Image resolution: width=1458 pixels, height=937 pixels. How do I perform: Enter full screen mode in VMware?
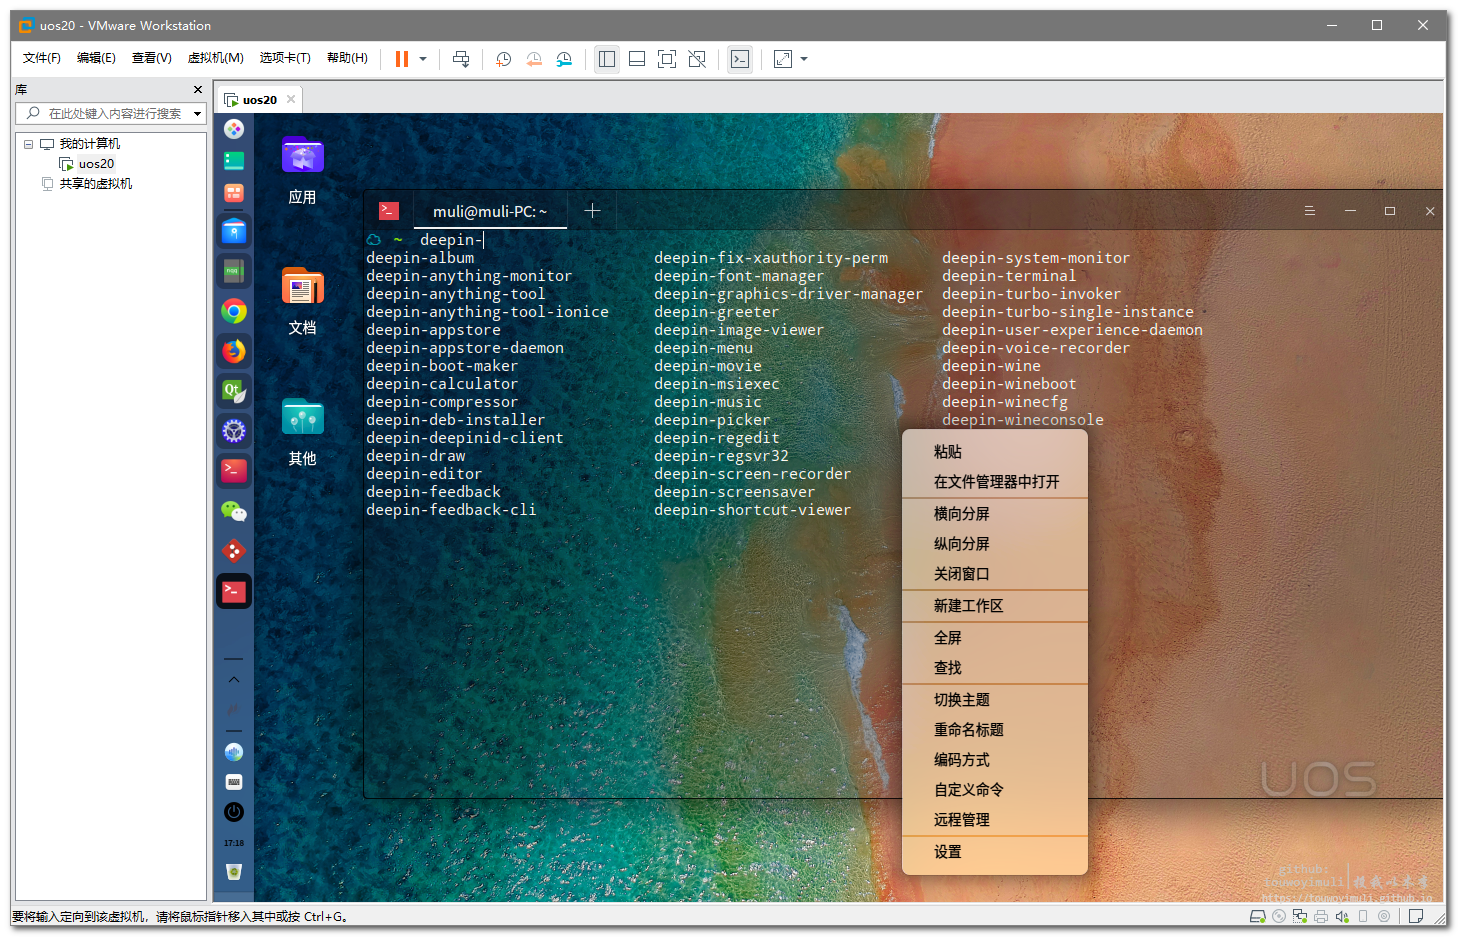click(x=667, y=59)
